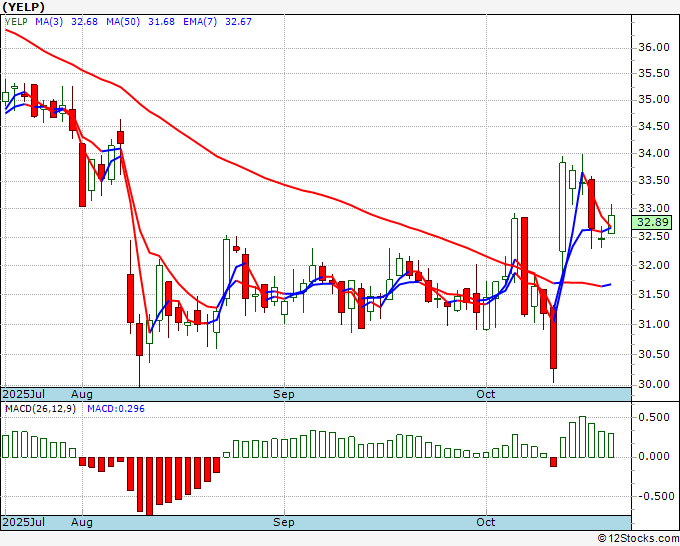The height and width of the screenshot is (546, 680).
Task: Click the 33.00 price axis label
Action: [654, 208]
